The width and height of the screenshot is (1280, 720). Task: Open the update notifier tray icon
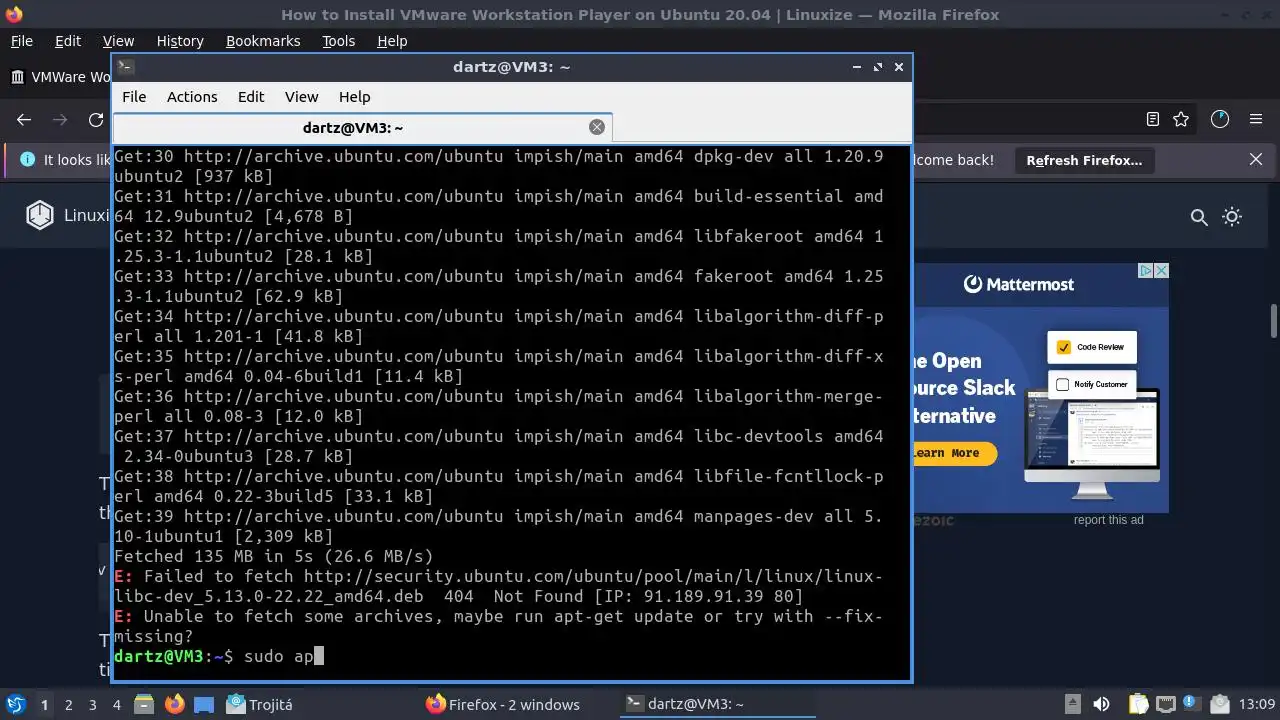coord(1218,705)
